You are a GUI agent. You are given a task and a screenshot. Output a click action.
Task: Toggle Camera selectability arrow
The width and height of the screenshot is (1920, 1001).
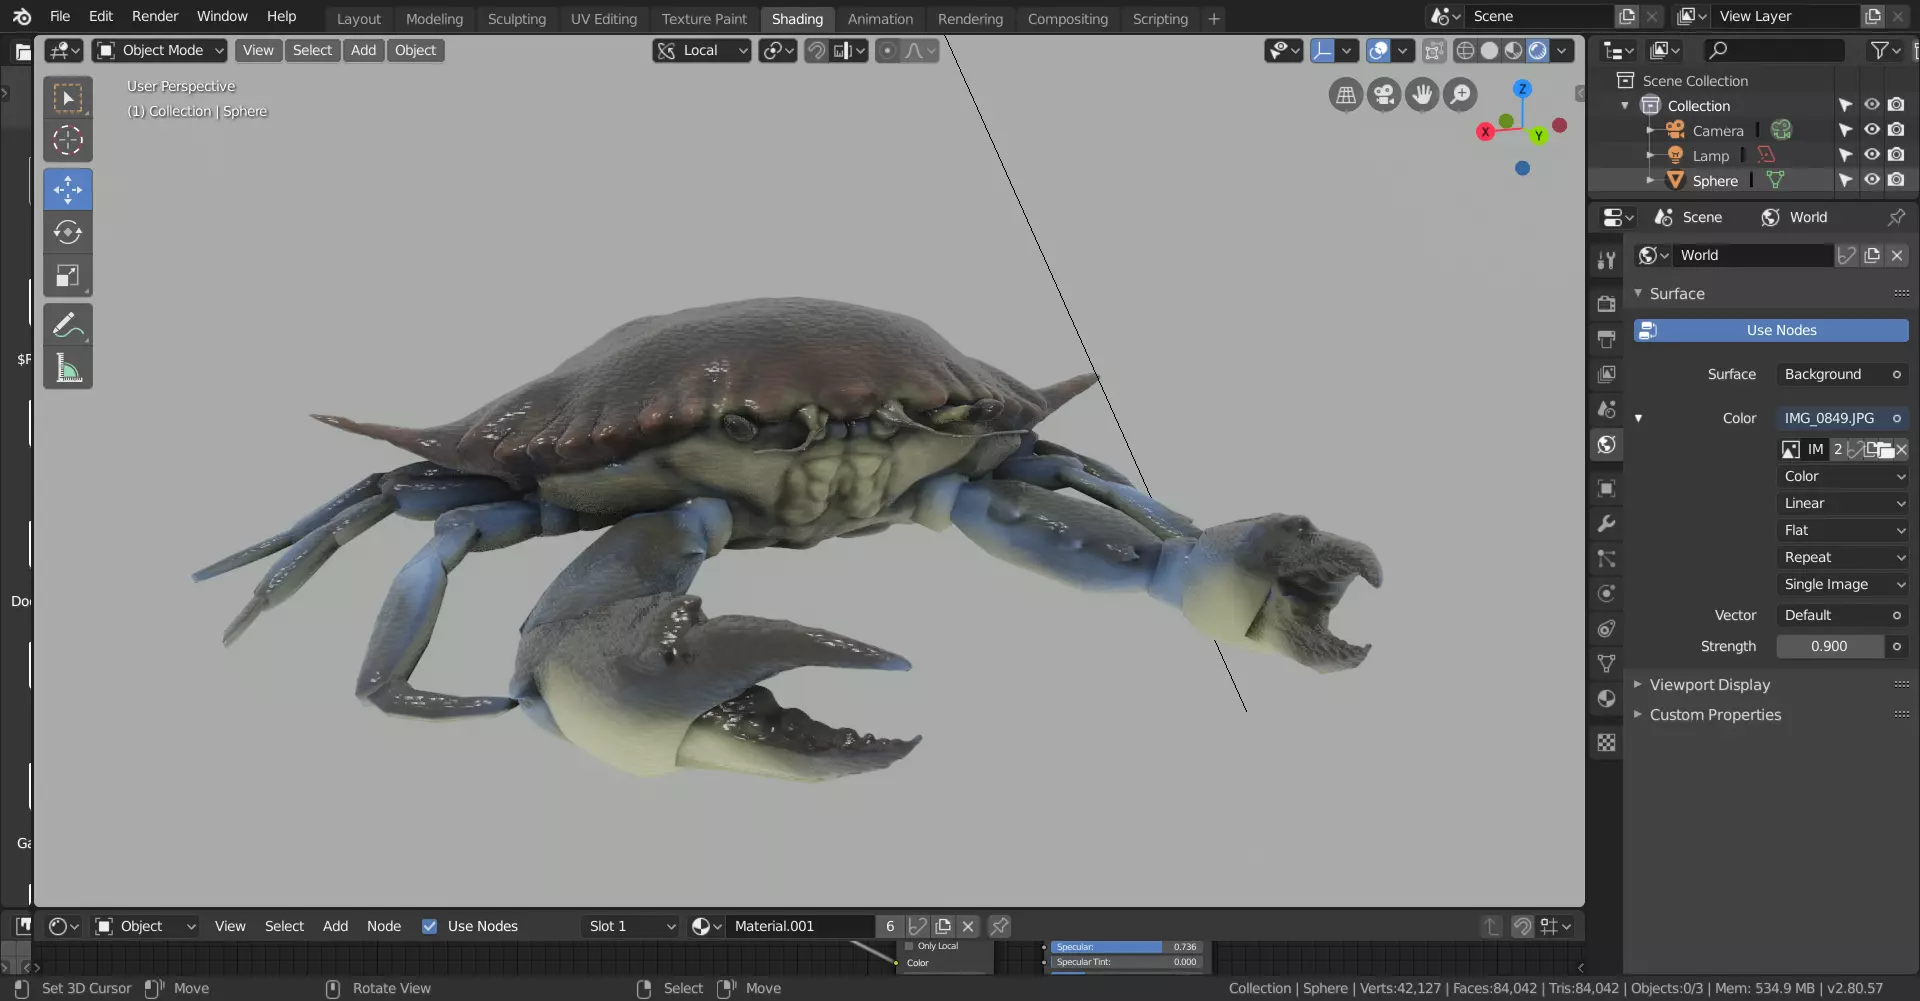[1846, 130]
